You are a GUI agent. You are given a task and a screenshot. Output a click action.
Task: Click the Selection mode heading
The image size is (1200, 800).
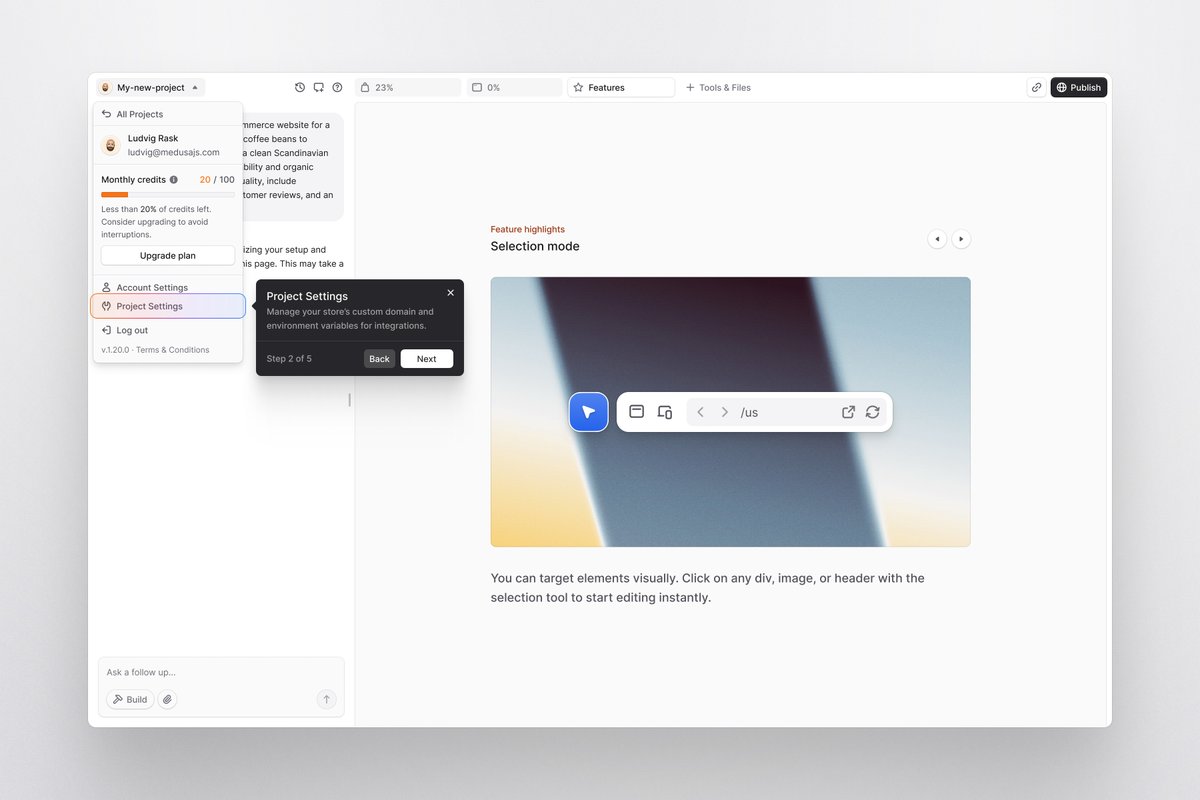(x=535, y=247)
